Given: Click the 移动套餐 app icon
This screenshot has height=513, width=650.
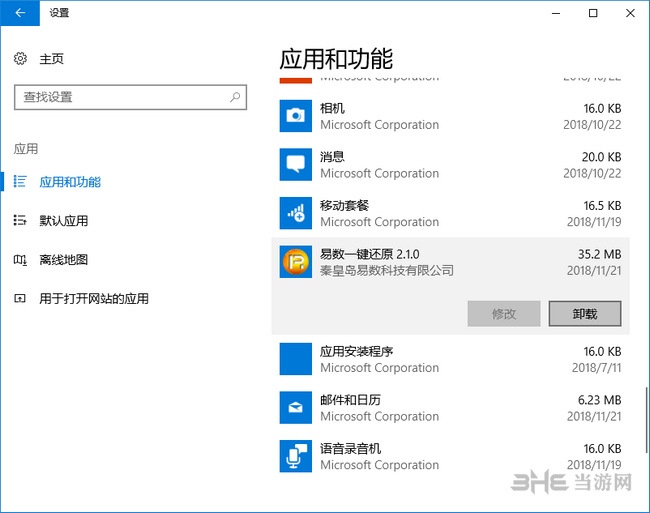Looking at the screenshot, I should coord(296,213).
